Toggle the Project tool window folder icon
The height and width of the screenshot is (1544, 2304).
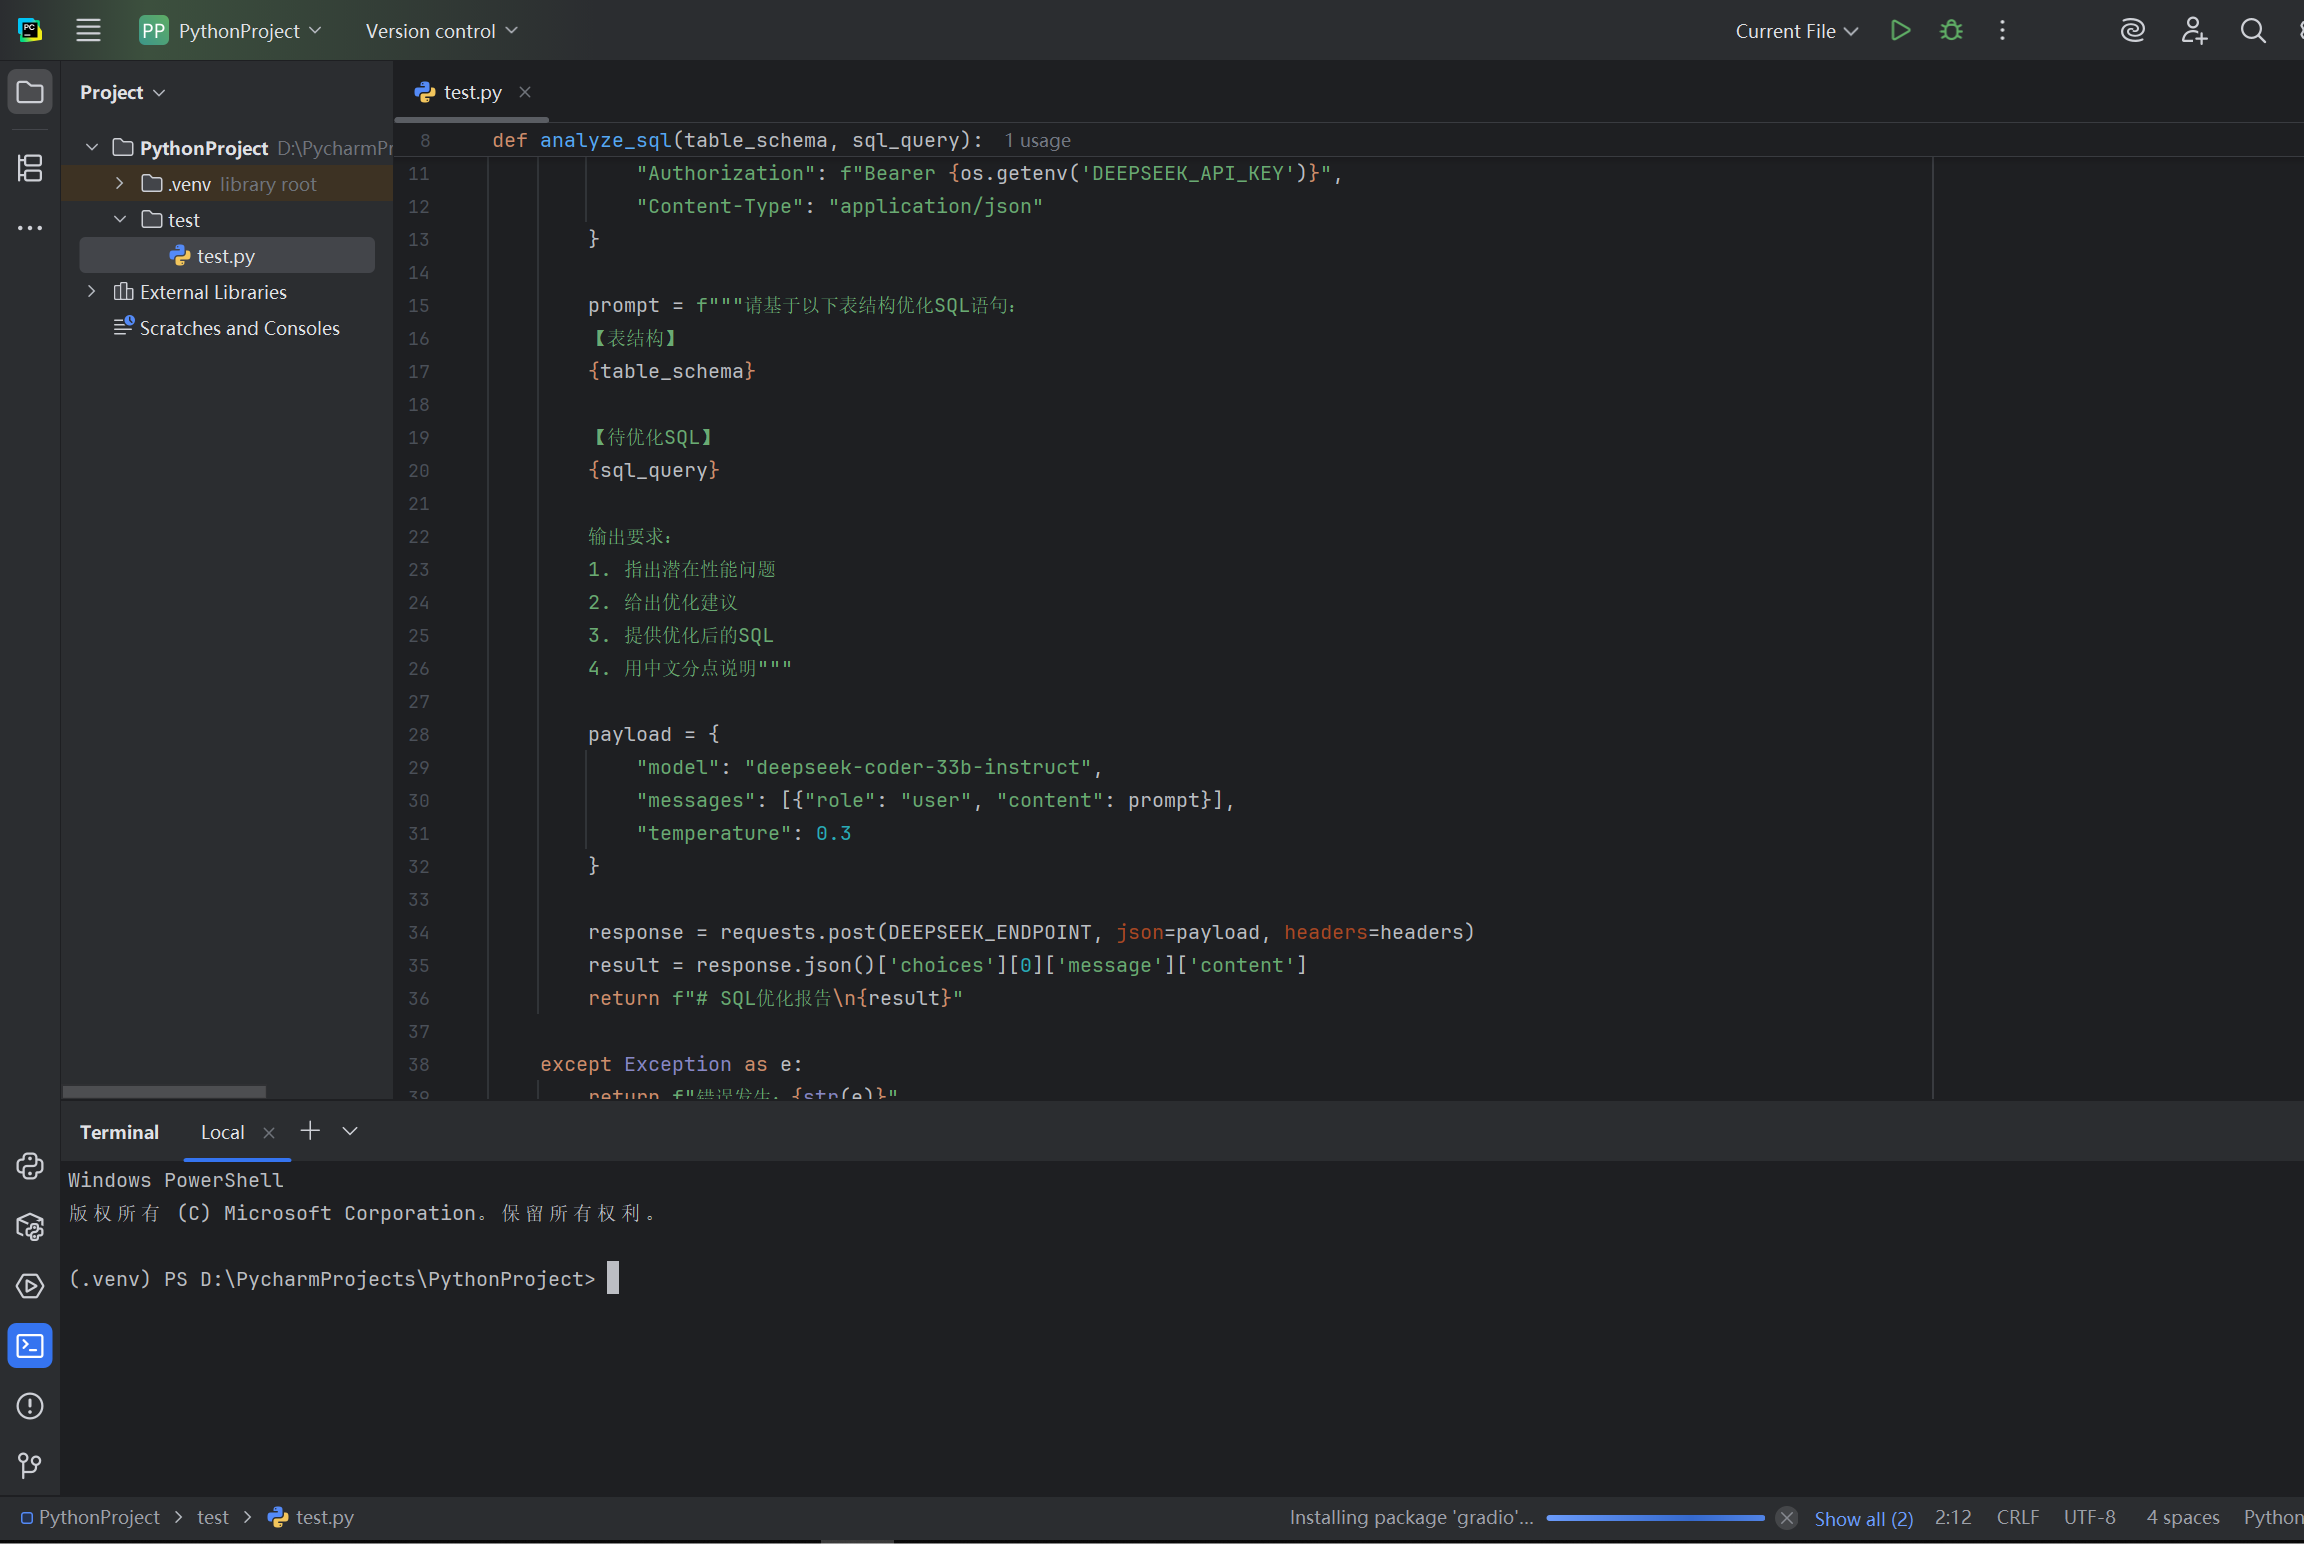(30, 92)
